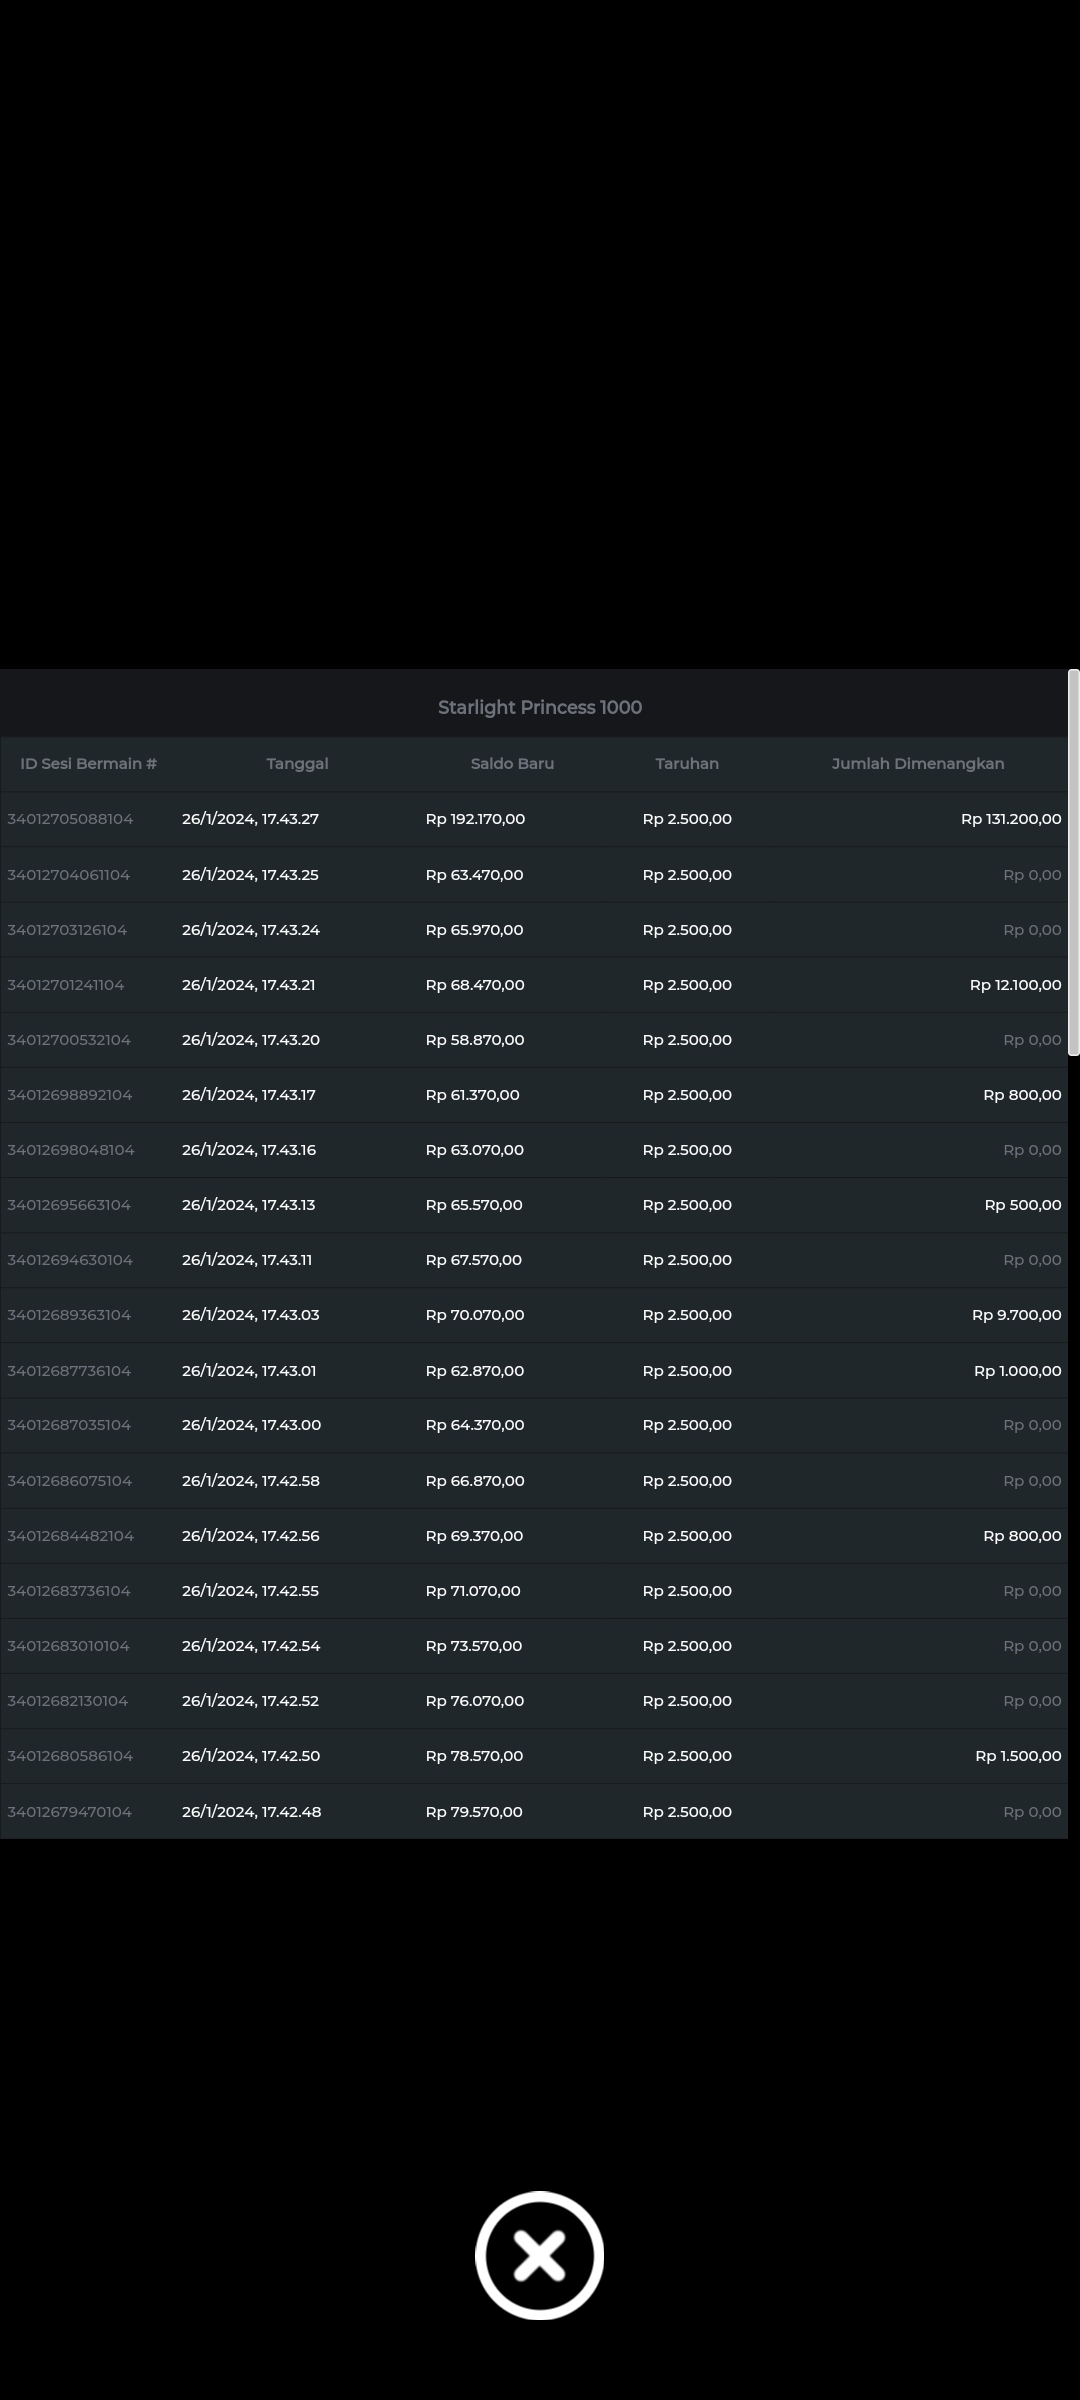1080x2400 pixels.
Task: Open session ID 34012680586104
Action: (x=70, y=1756)
